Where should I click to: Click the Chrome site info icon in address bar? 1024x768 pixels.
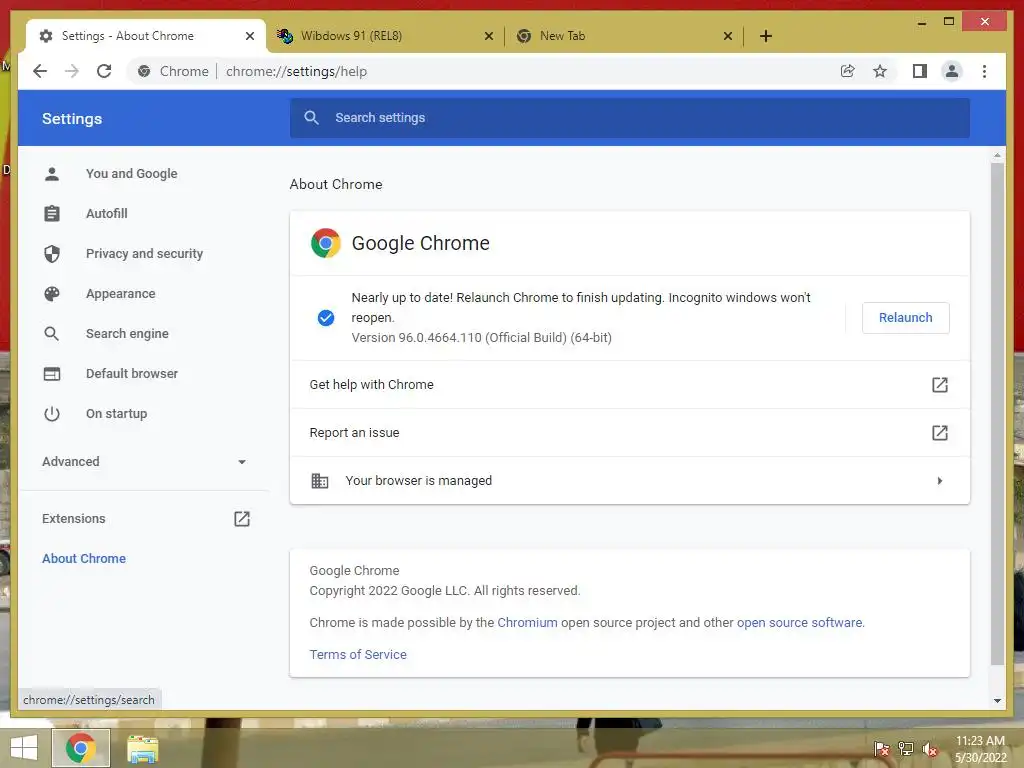144,71
